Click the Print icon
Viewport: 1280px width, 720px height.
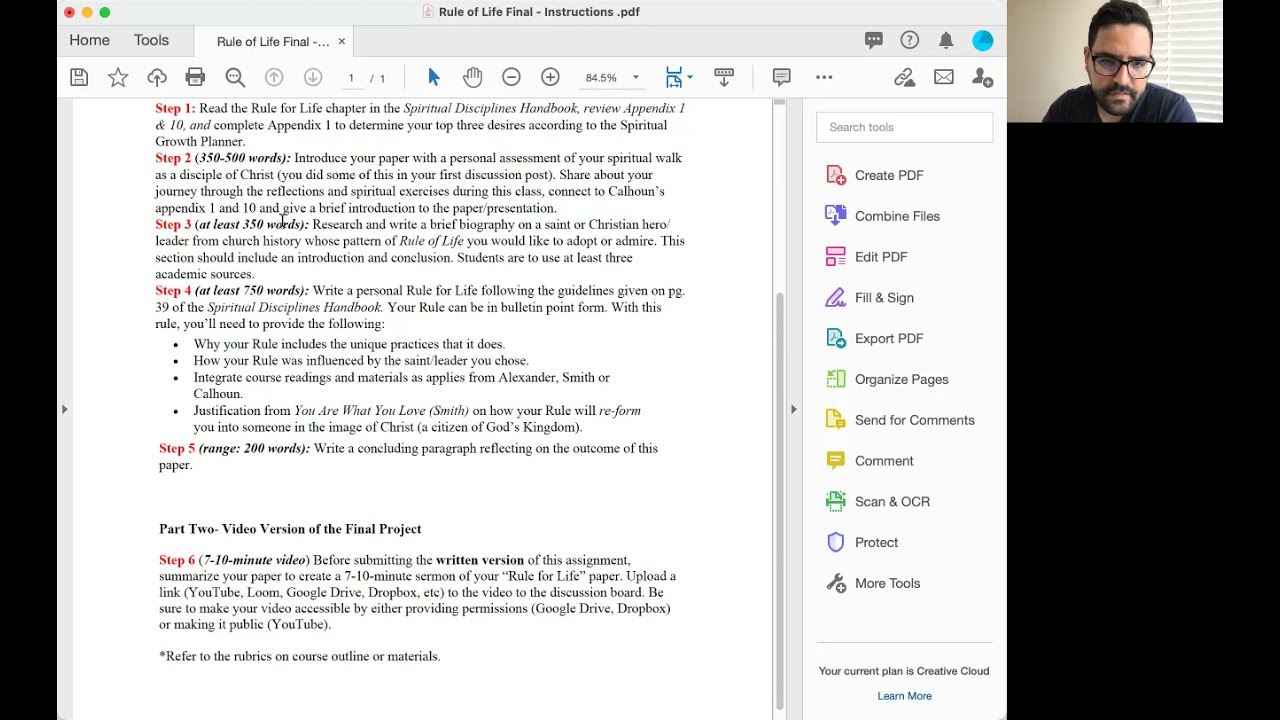click(195, 77)
